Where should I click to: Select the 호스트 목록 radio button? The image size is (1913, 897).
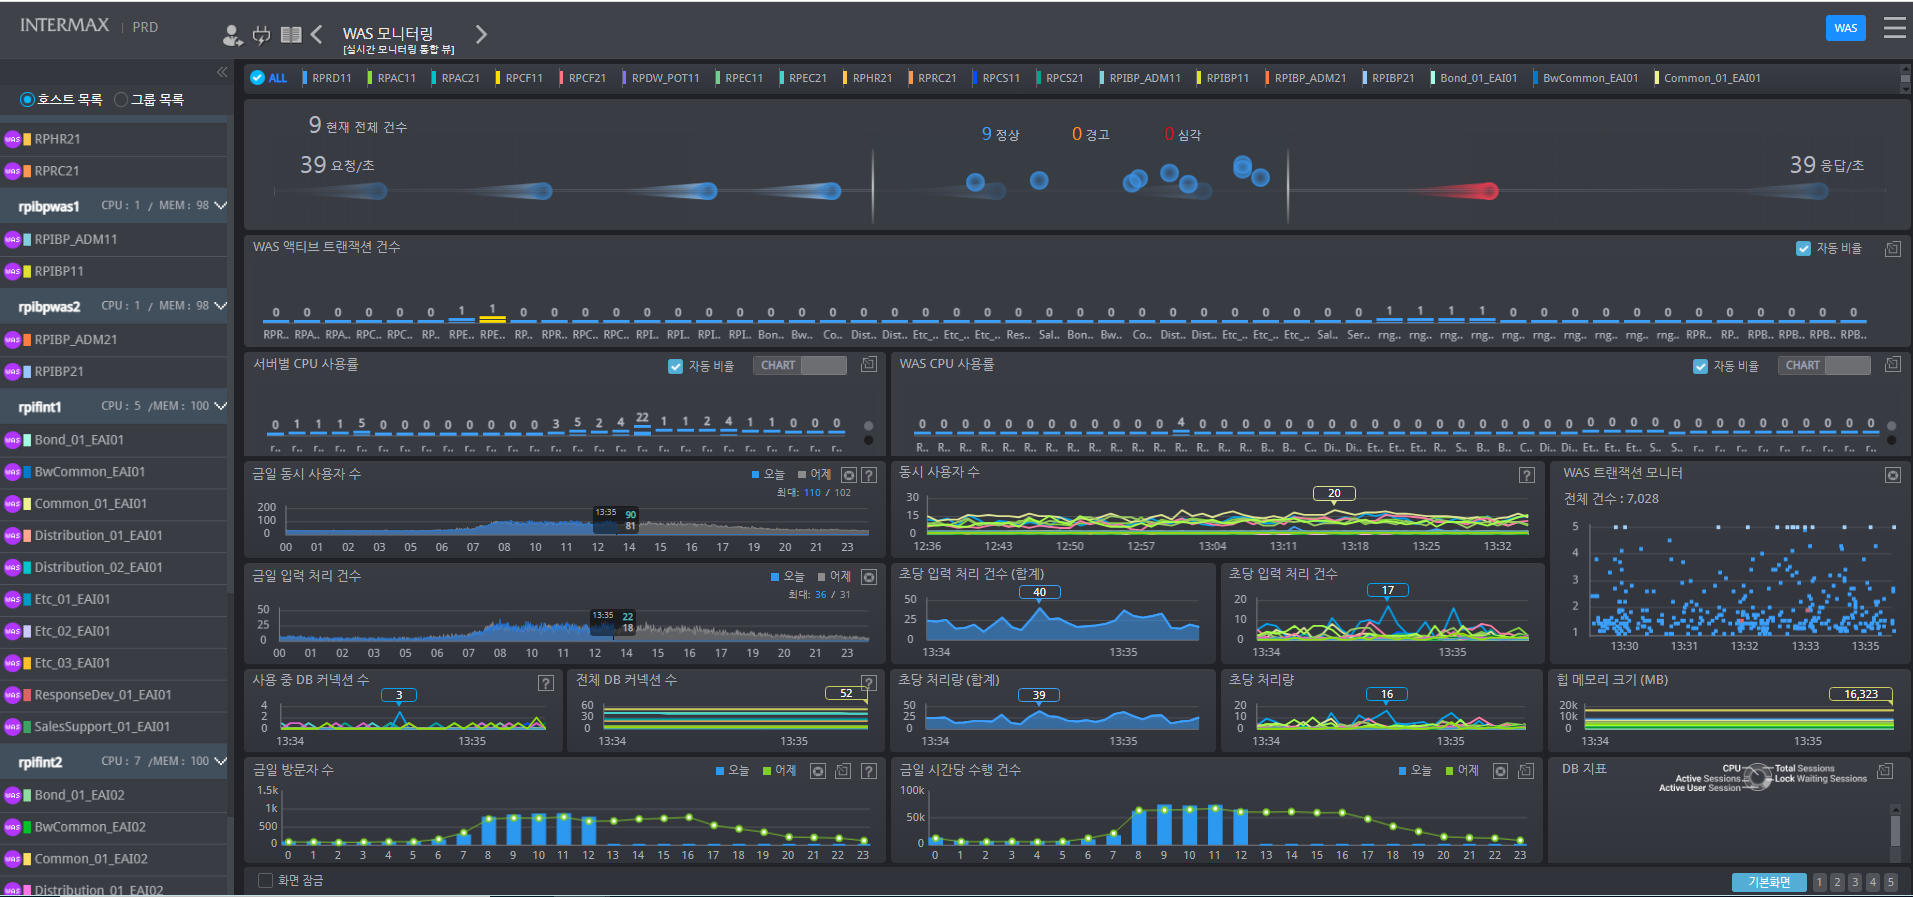click(x=28, y=100)
